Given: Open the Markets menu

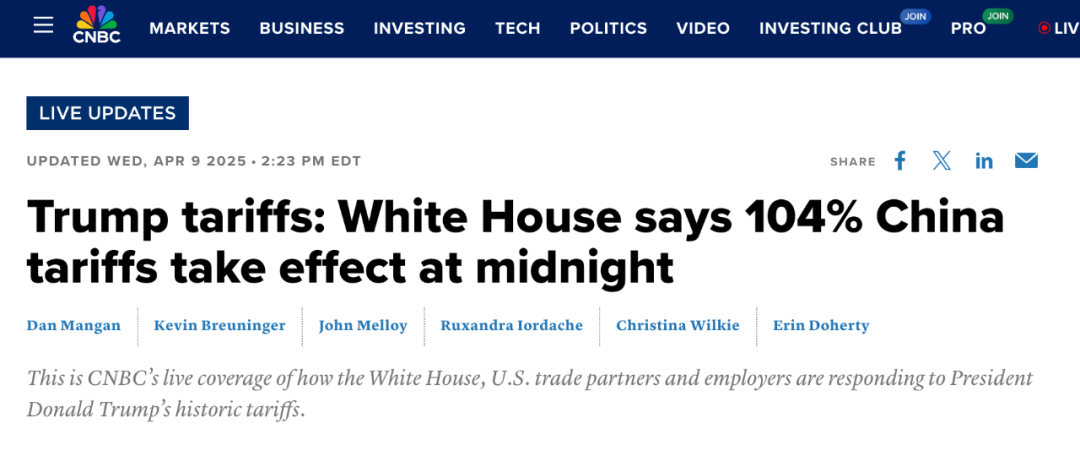Looking at the screenshot, I should 189,28.
